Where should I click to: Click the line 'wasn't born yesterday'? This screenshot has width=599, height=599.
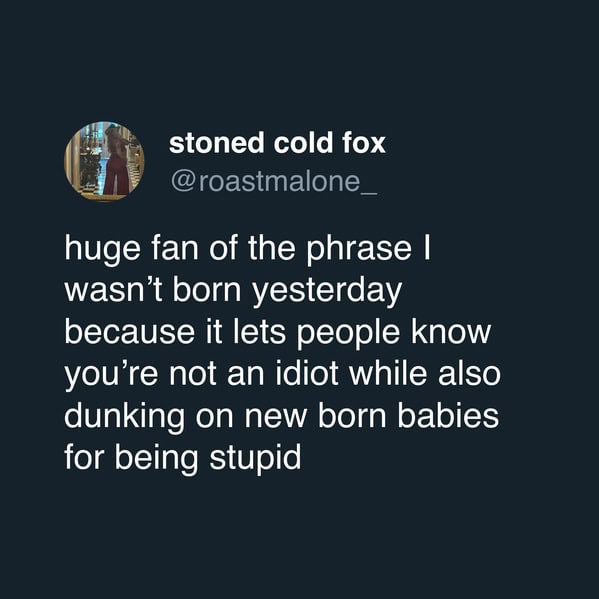tap(233, 290)
